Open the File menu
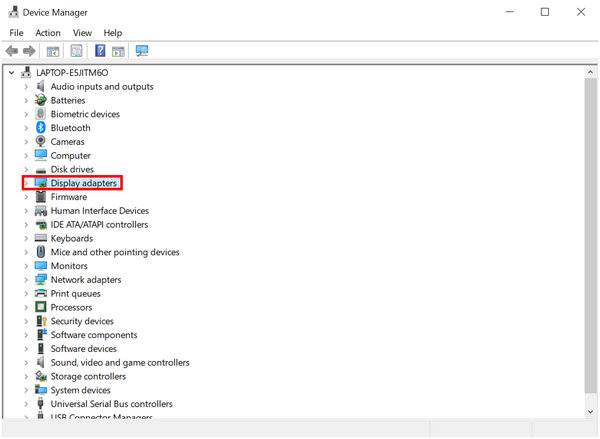This screenshot has width=600, height=439. (16, 33)
